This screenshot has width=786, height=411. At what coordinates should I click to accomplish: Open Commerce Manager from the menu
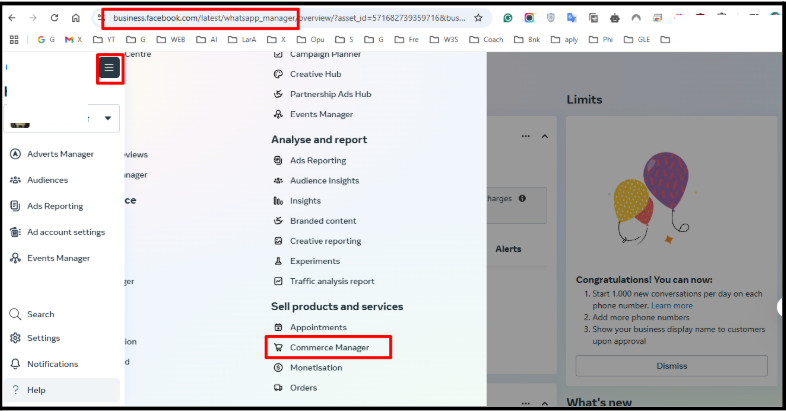point(329,347)
